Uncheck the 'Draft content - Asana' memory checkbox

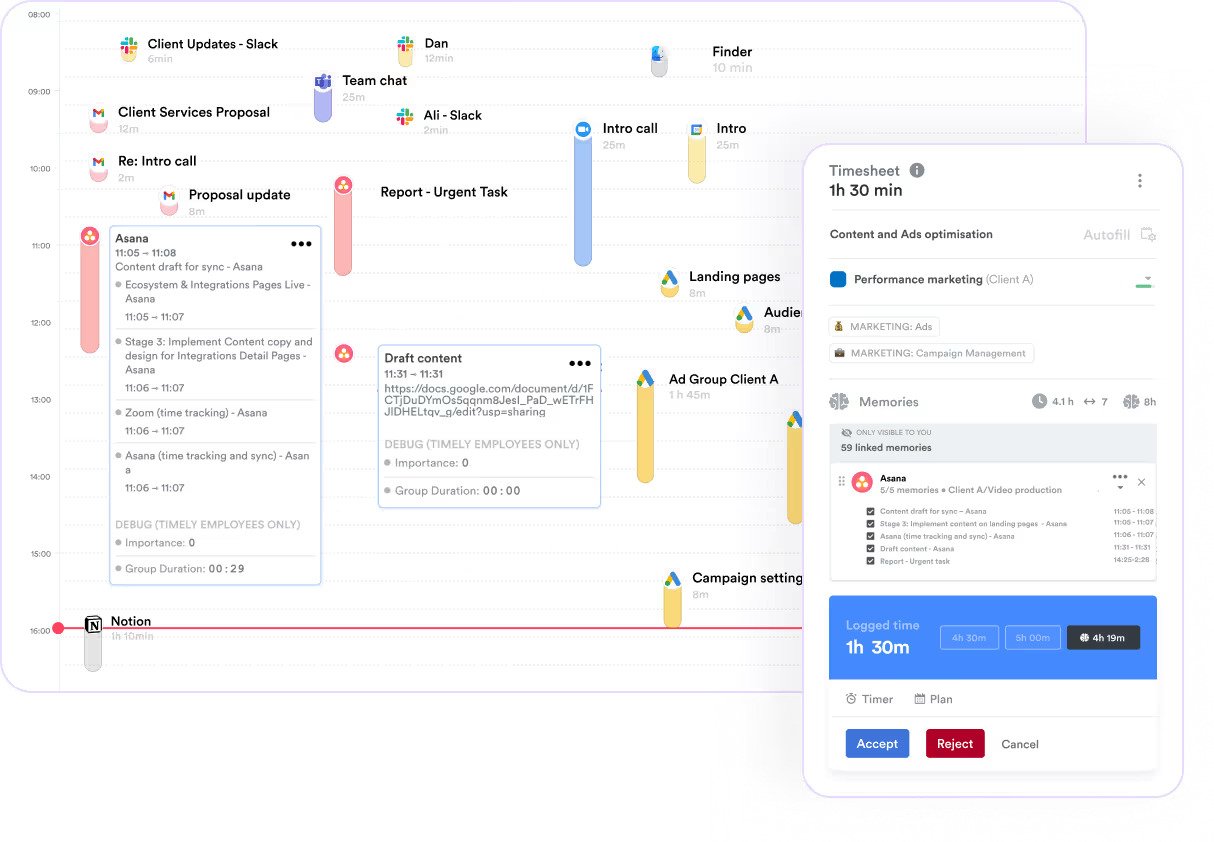[x=870, y=549]
